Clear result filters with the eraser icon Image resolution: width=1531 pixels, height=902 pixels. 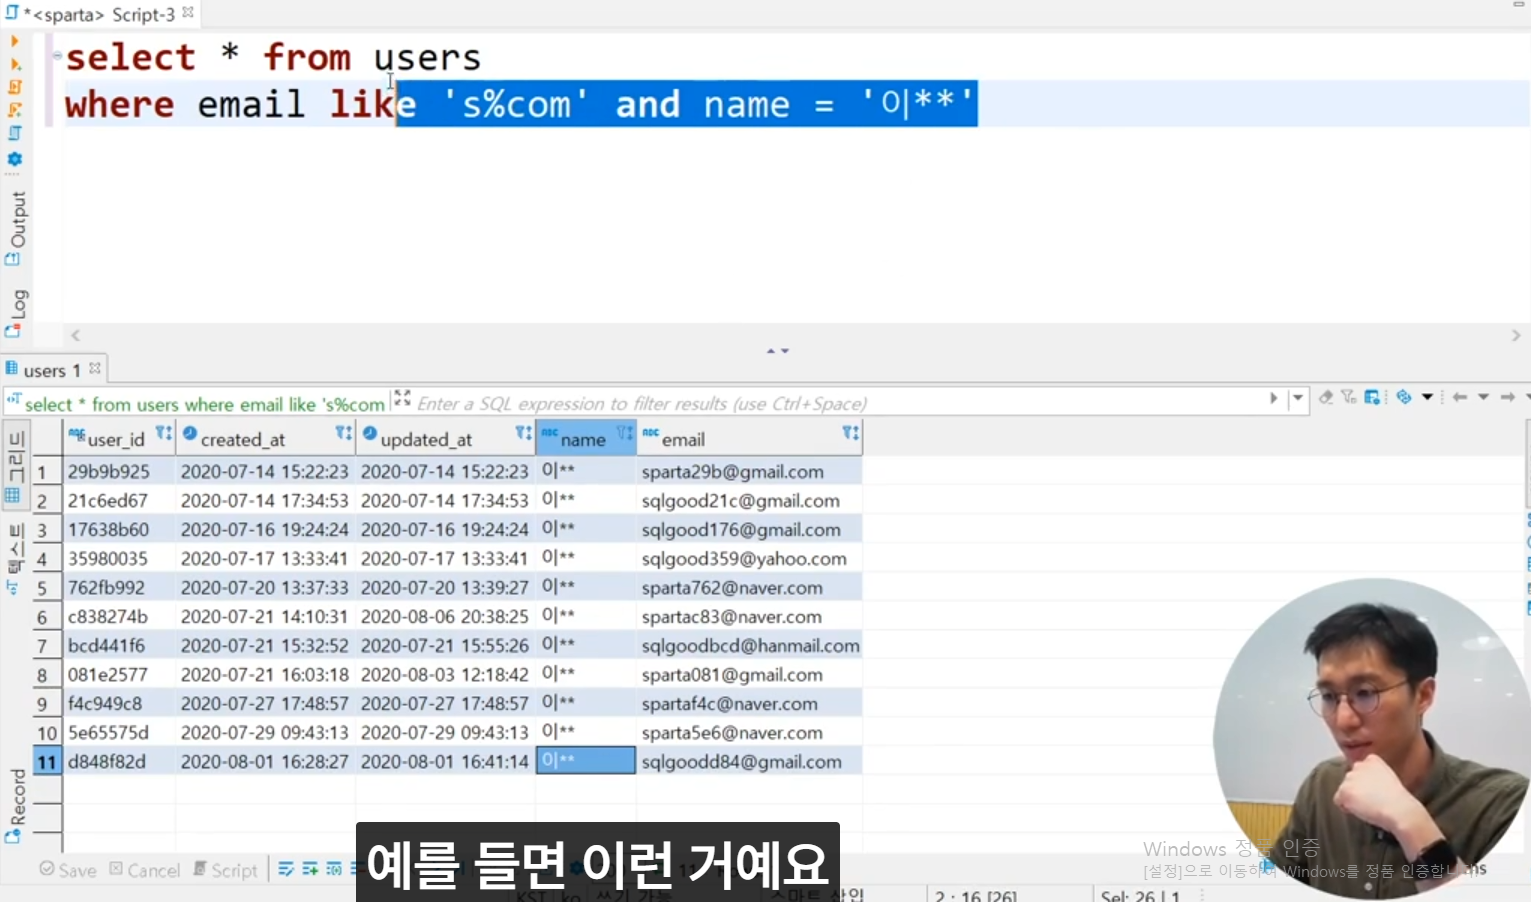click(x=1326, y=397)
